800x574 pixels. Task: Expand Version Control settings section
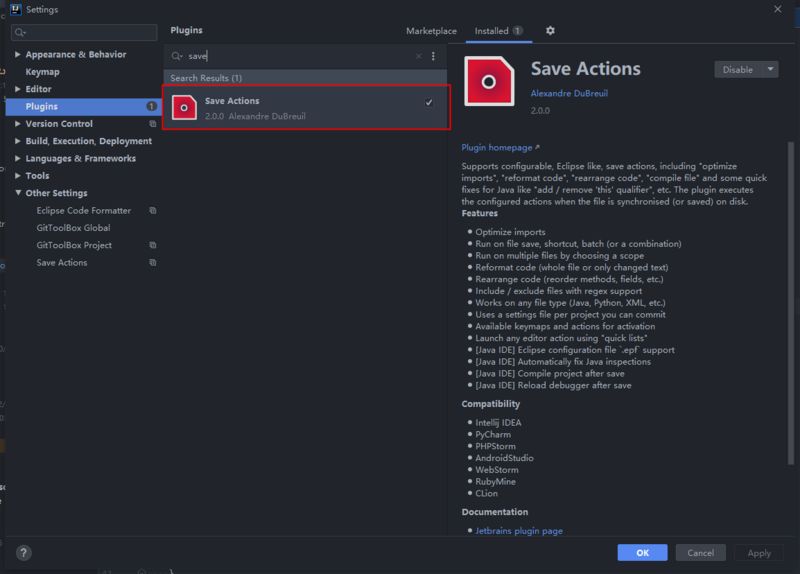(17, 123)
